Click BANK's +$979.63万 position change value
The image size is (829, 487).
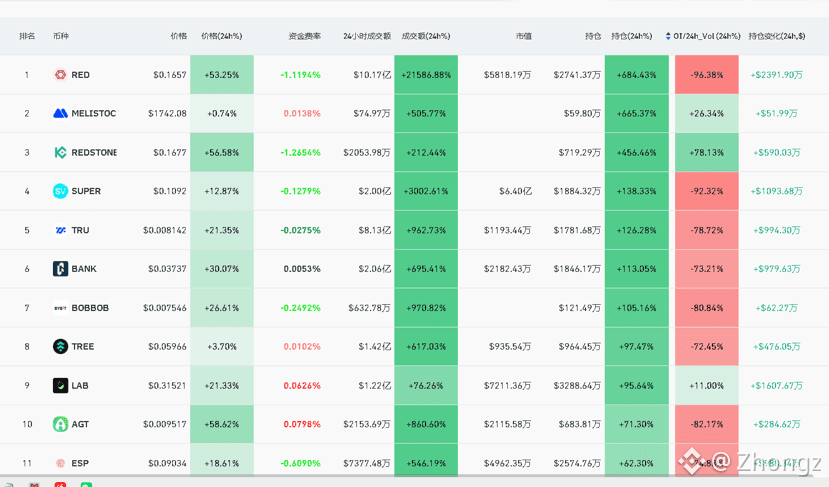(777, 269)
